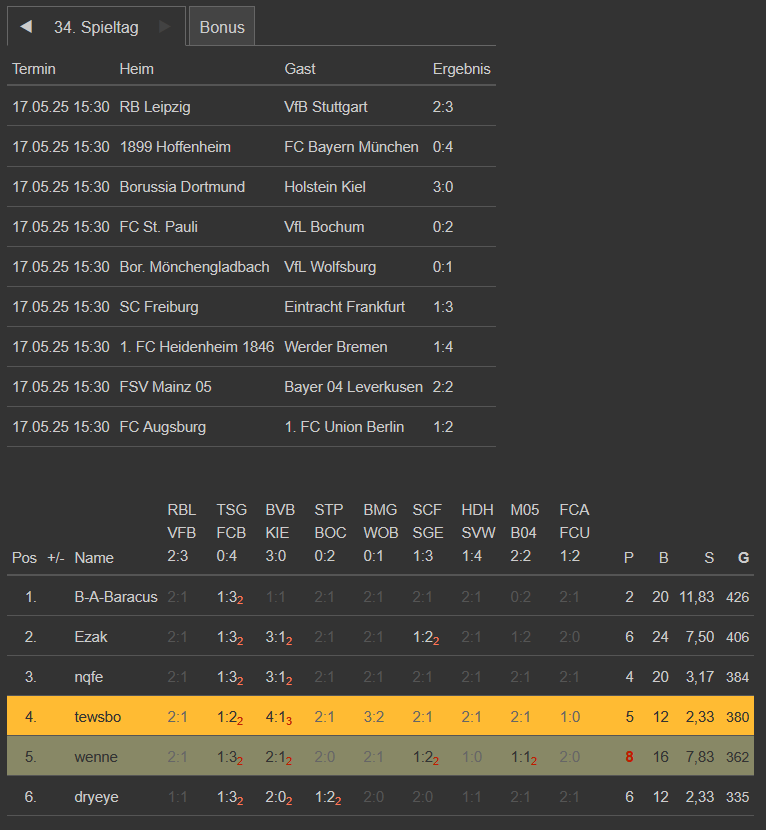
Task: Click Borussia Dortmund home team entry
Action: 182,187
